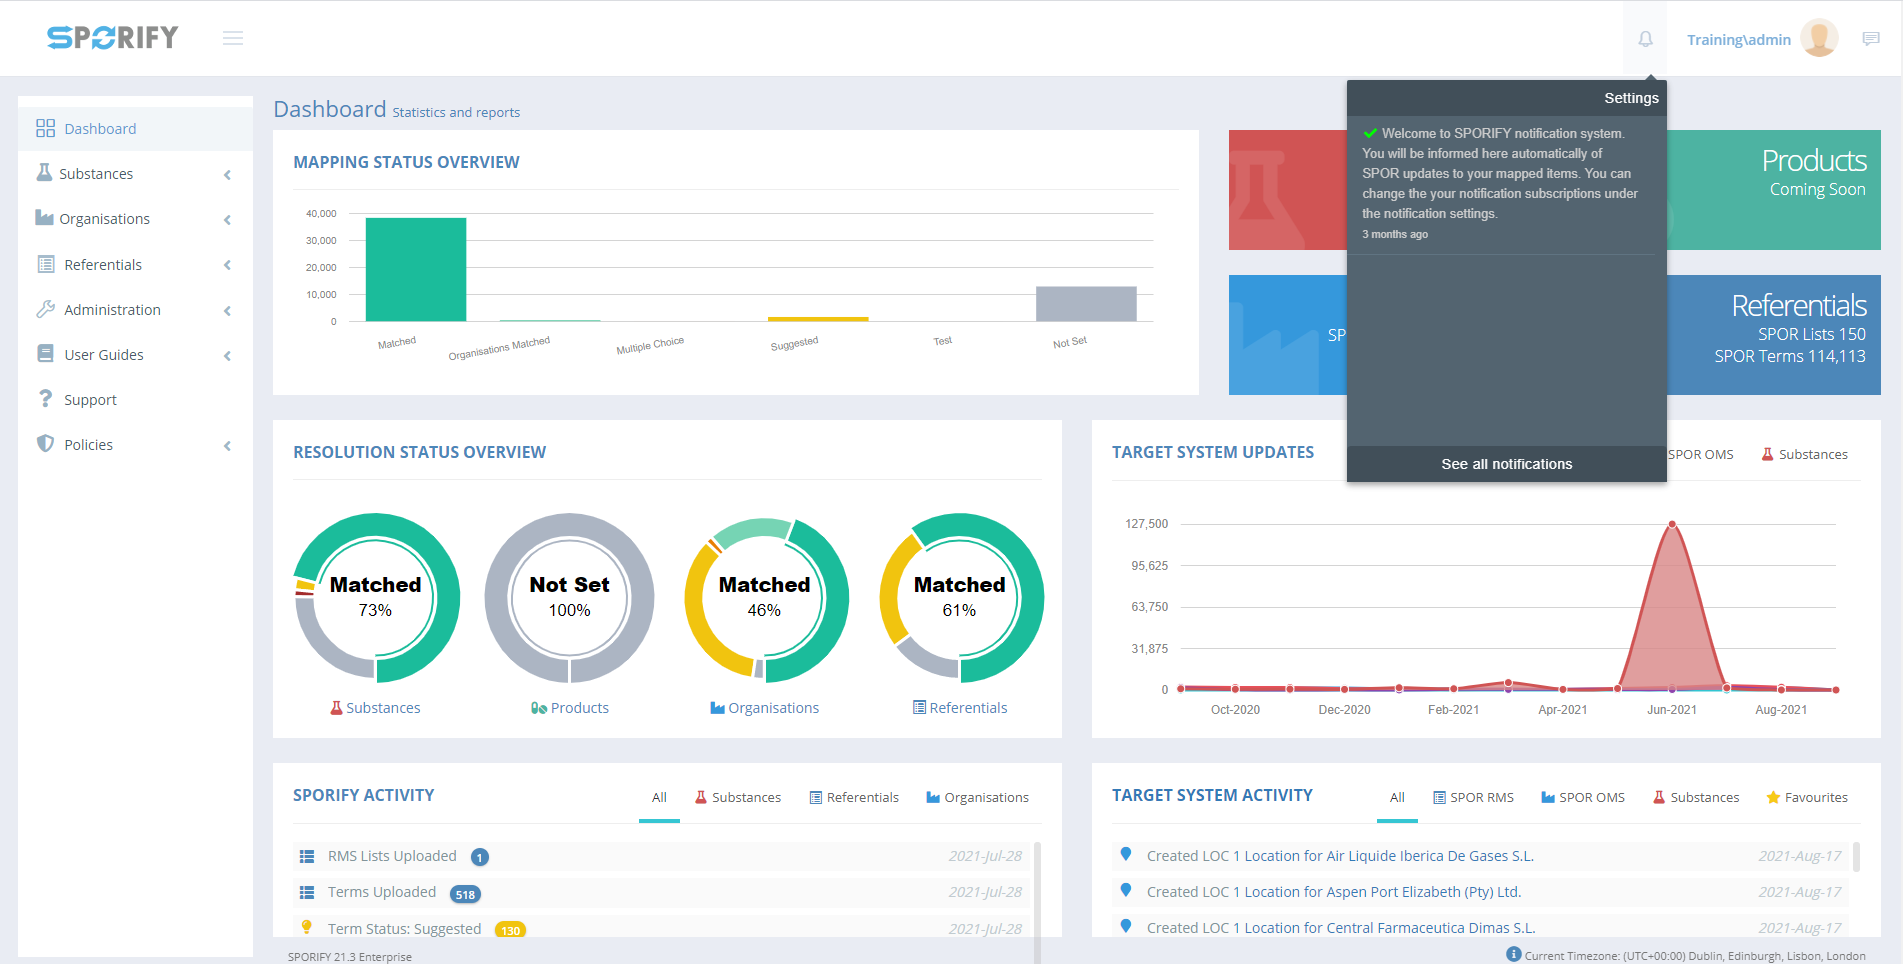This screenshot has height=964, width=1903.
Task: Select SPOR RMS tab in Target System Activity
Action: pyautogui.click(x=1473, y=797)
